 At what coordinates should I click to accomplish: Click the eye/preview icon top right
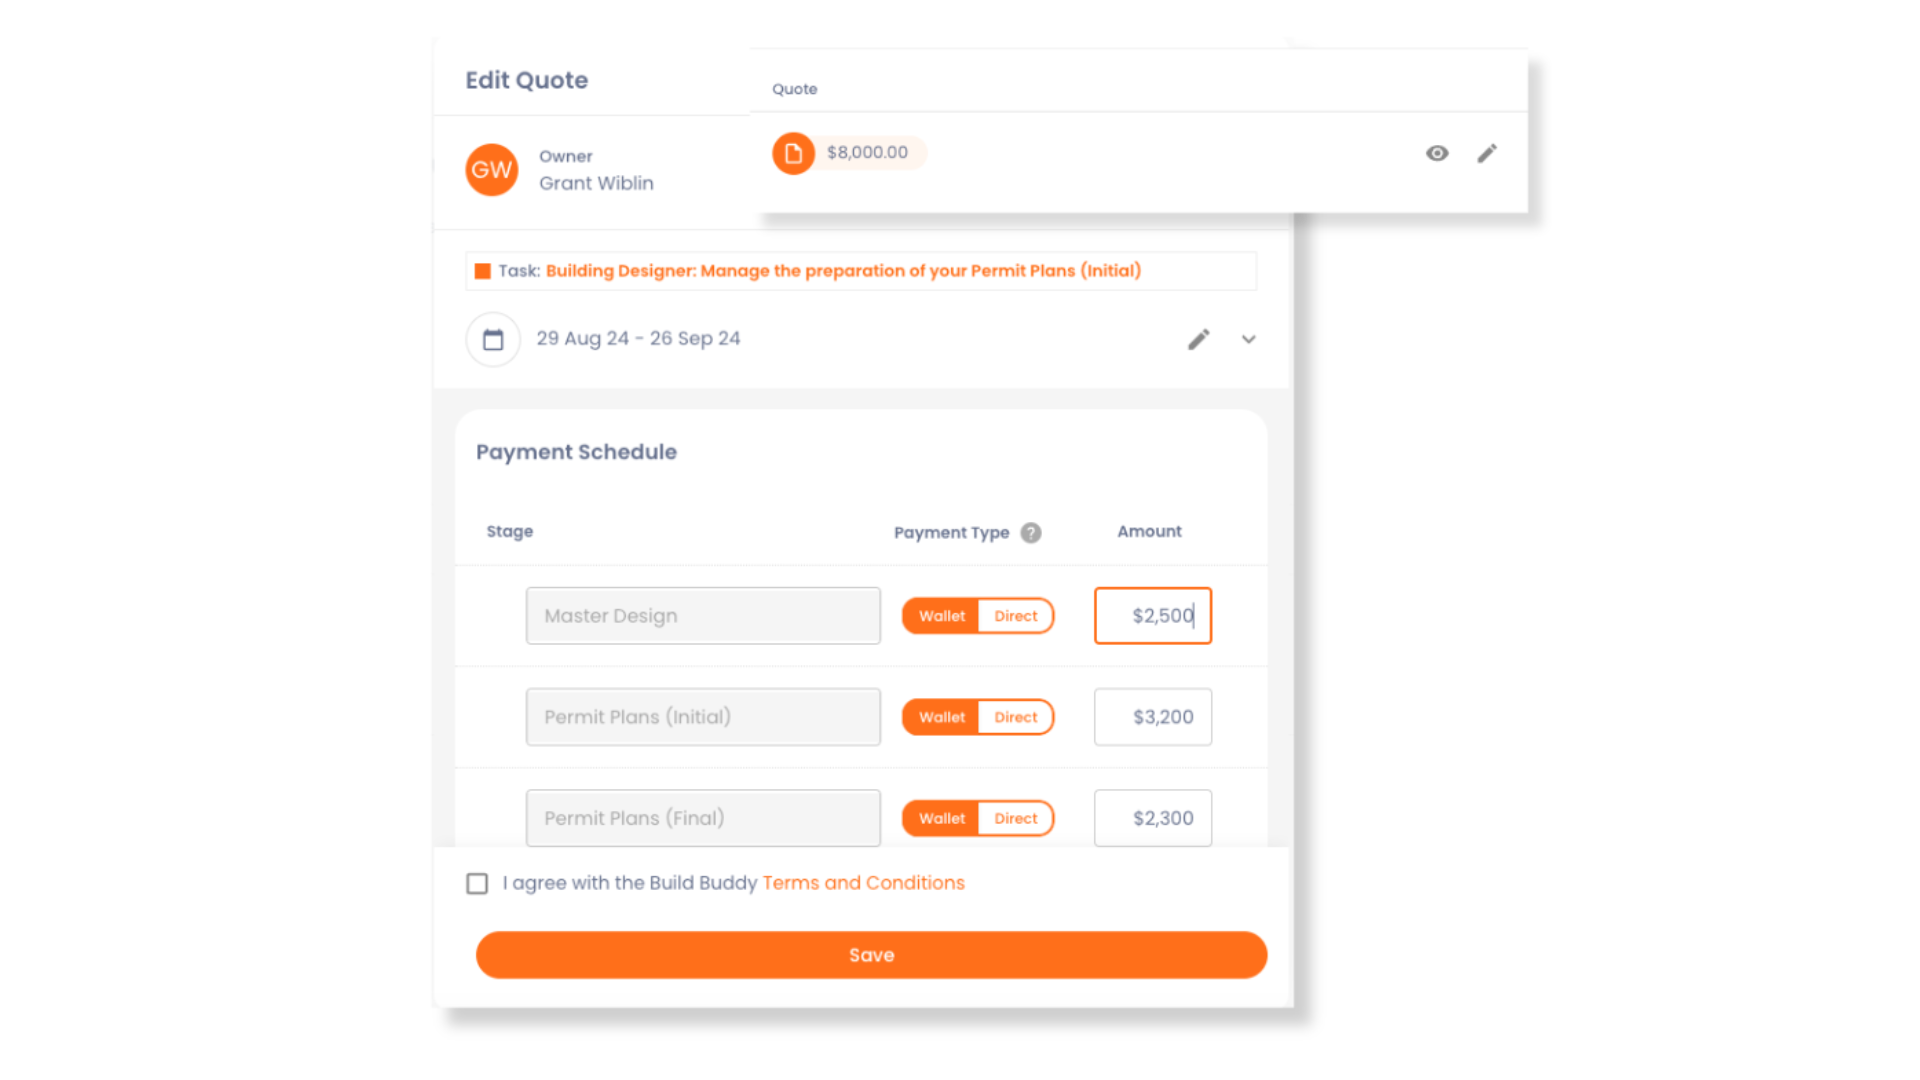click(x=1436, y=153)
